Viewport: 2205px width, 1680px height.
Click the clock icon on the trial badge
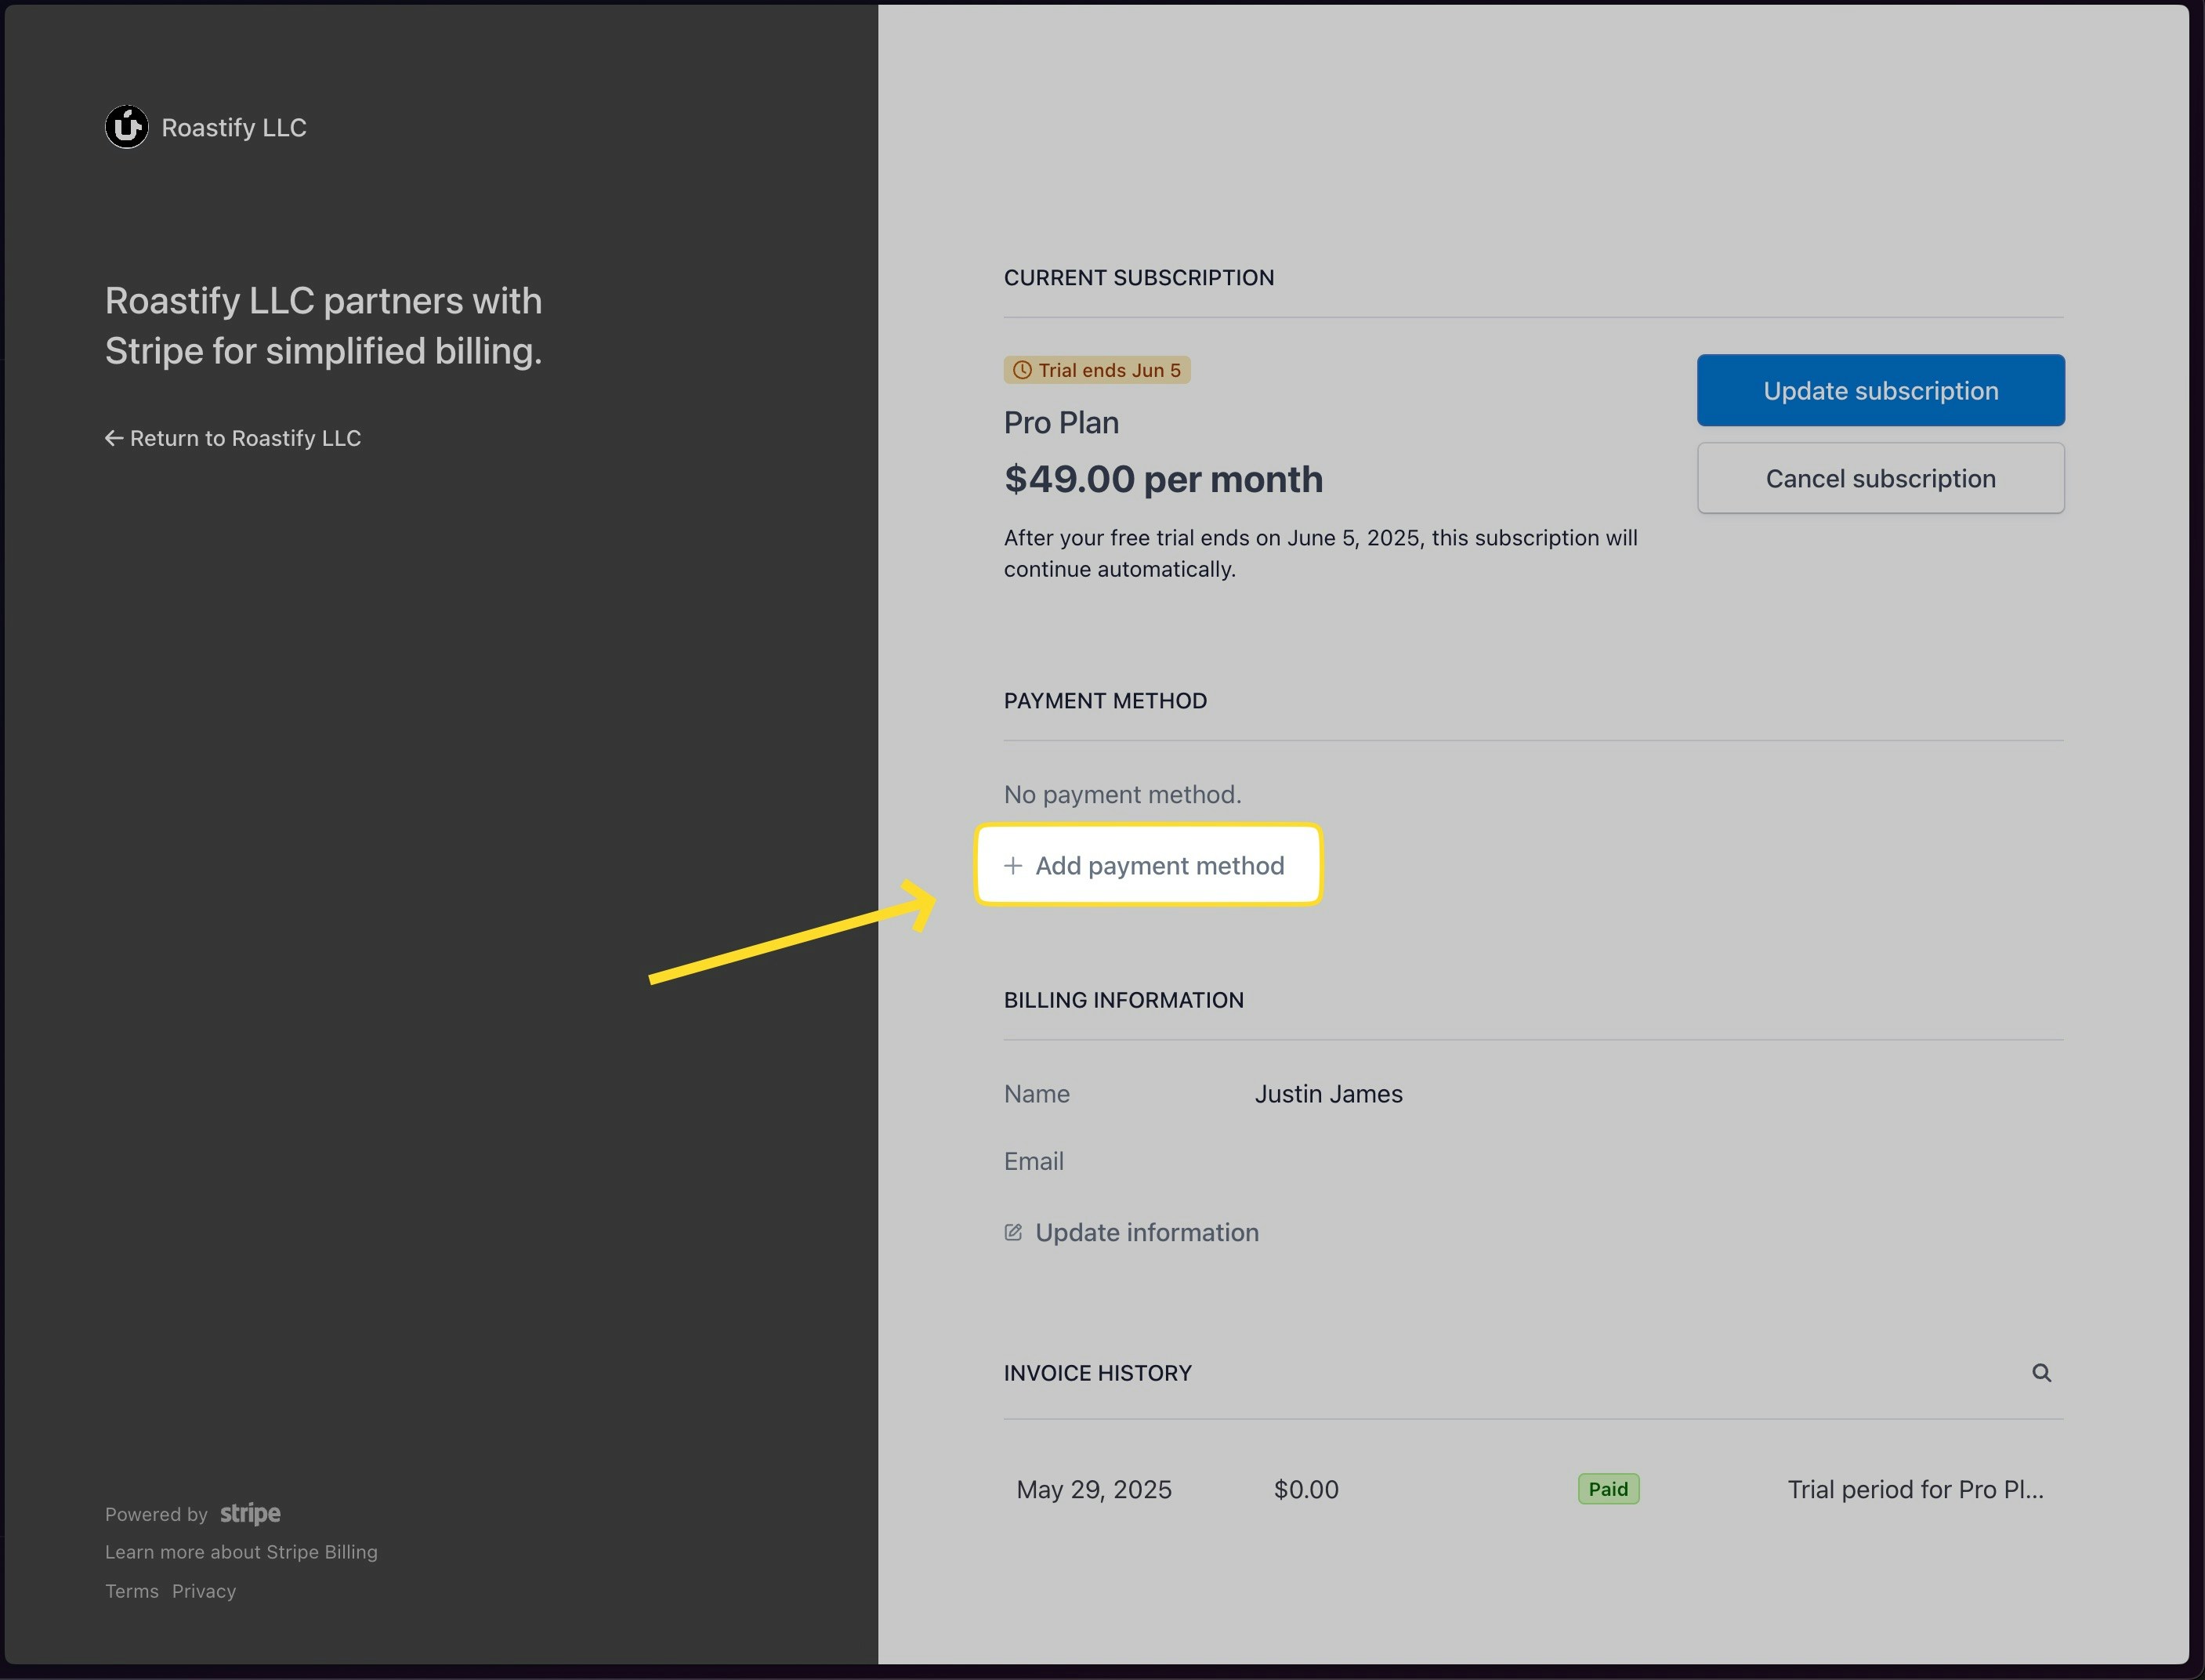click(1022, 369)
